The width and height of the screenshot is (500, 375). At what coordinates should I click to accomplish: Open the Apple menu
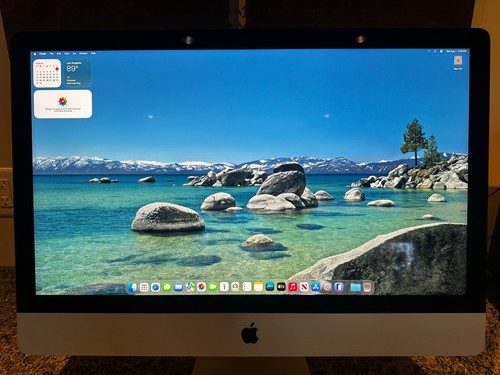(x=35, y=54)
